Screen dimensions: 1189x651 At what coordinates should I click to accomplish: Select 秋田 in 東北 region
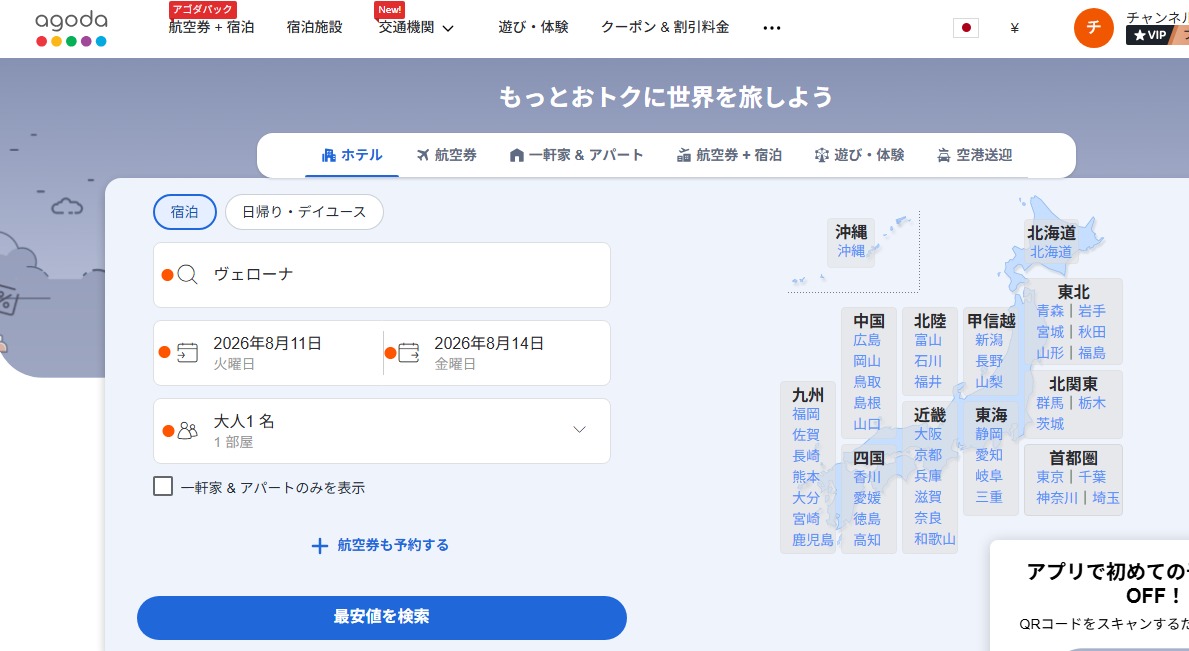tap(1092, 332)
